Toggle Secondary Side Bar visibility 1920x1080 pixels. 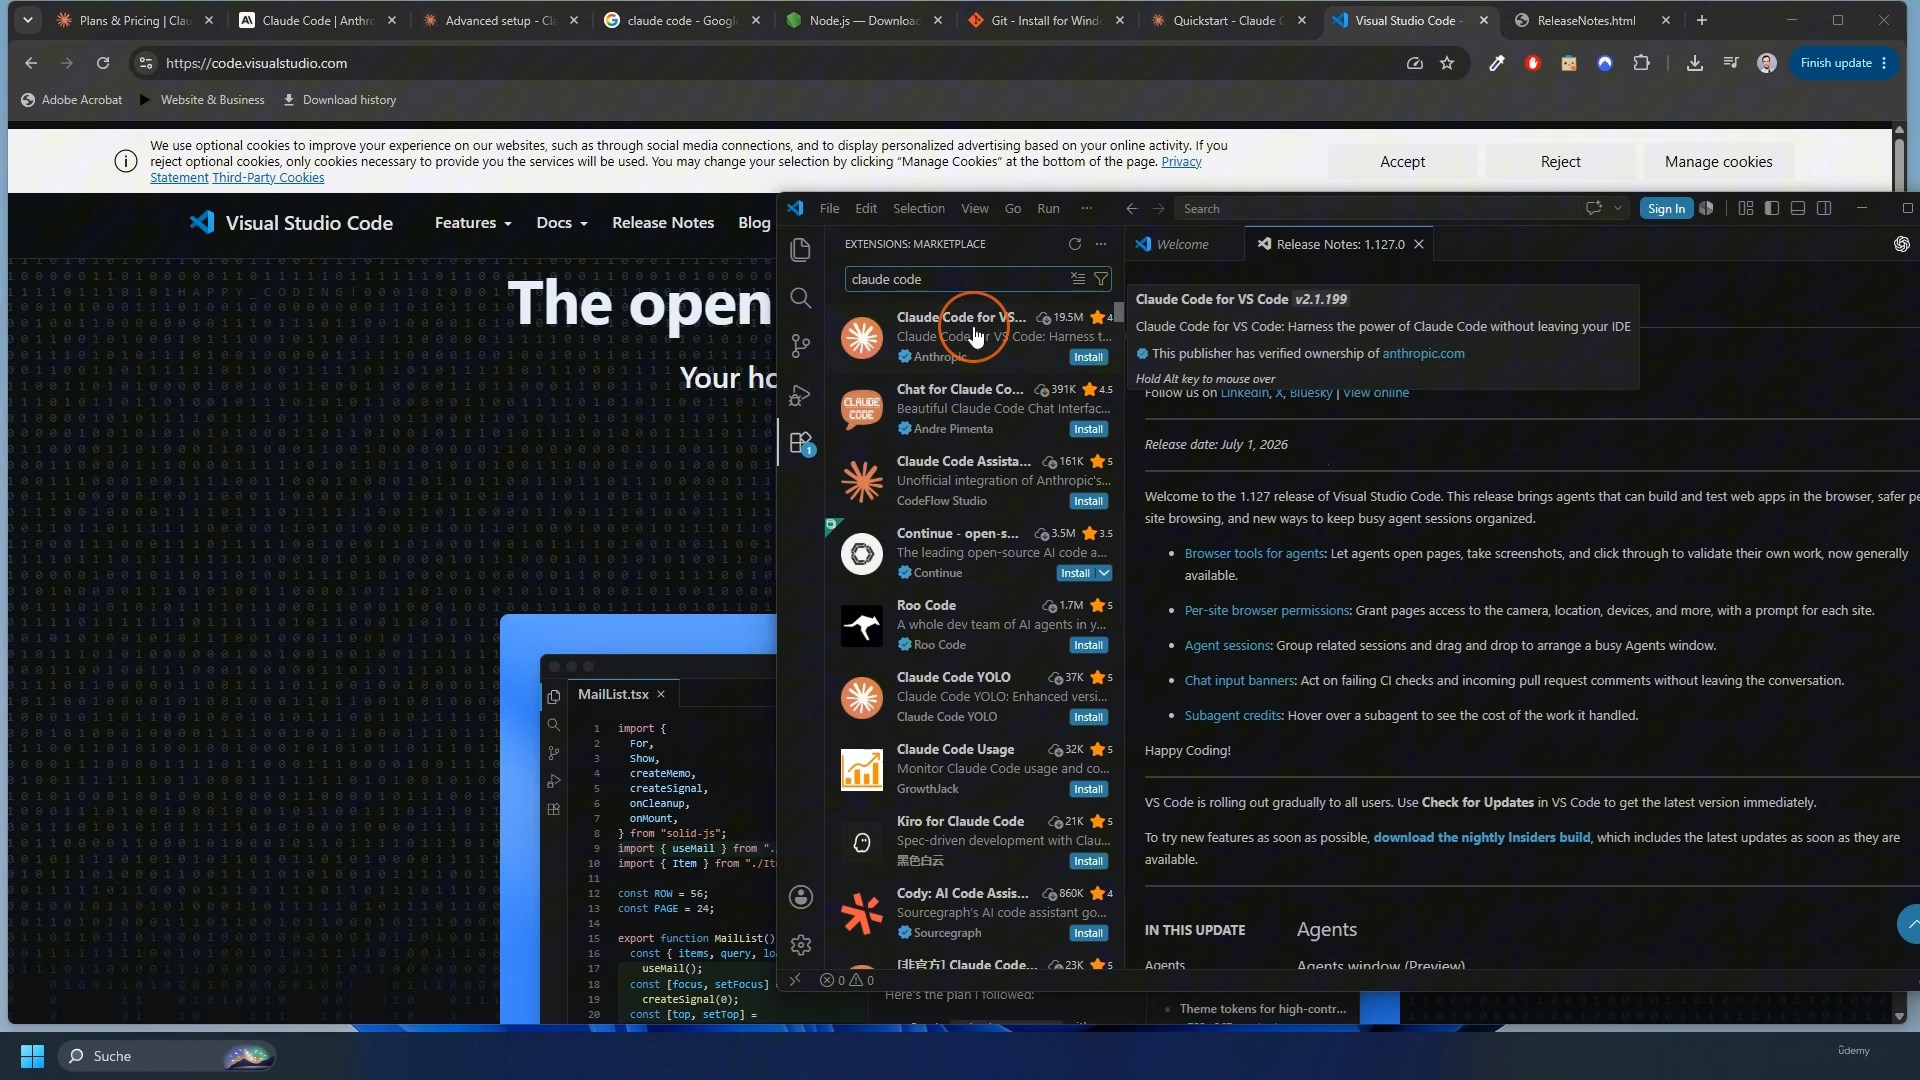1824,208
